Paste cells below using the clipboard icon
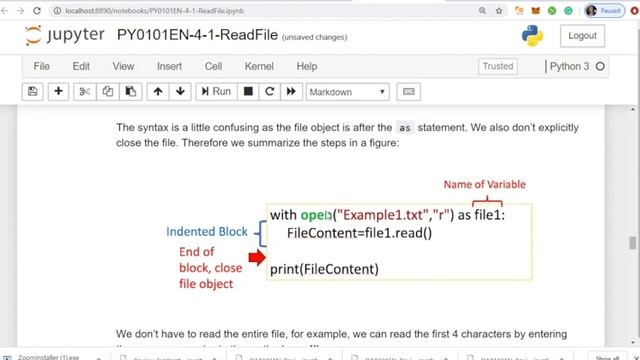The width and height of the screenshot is (640, 360). pos(131,91)
